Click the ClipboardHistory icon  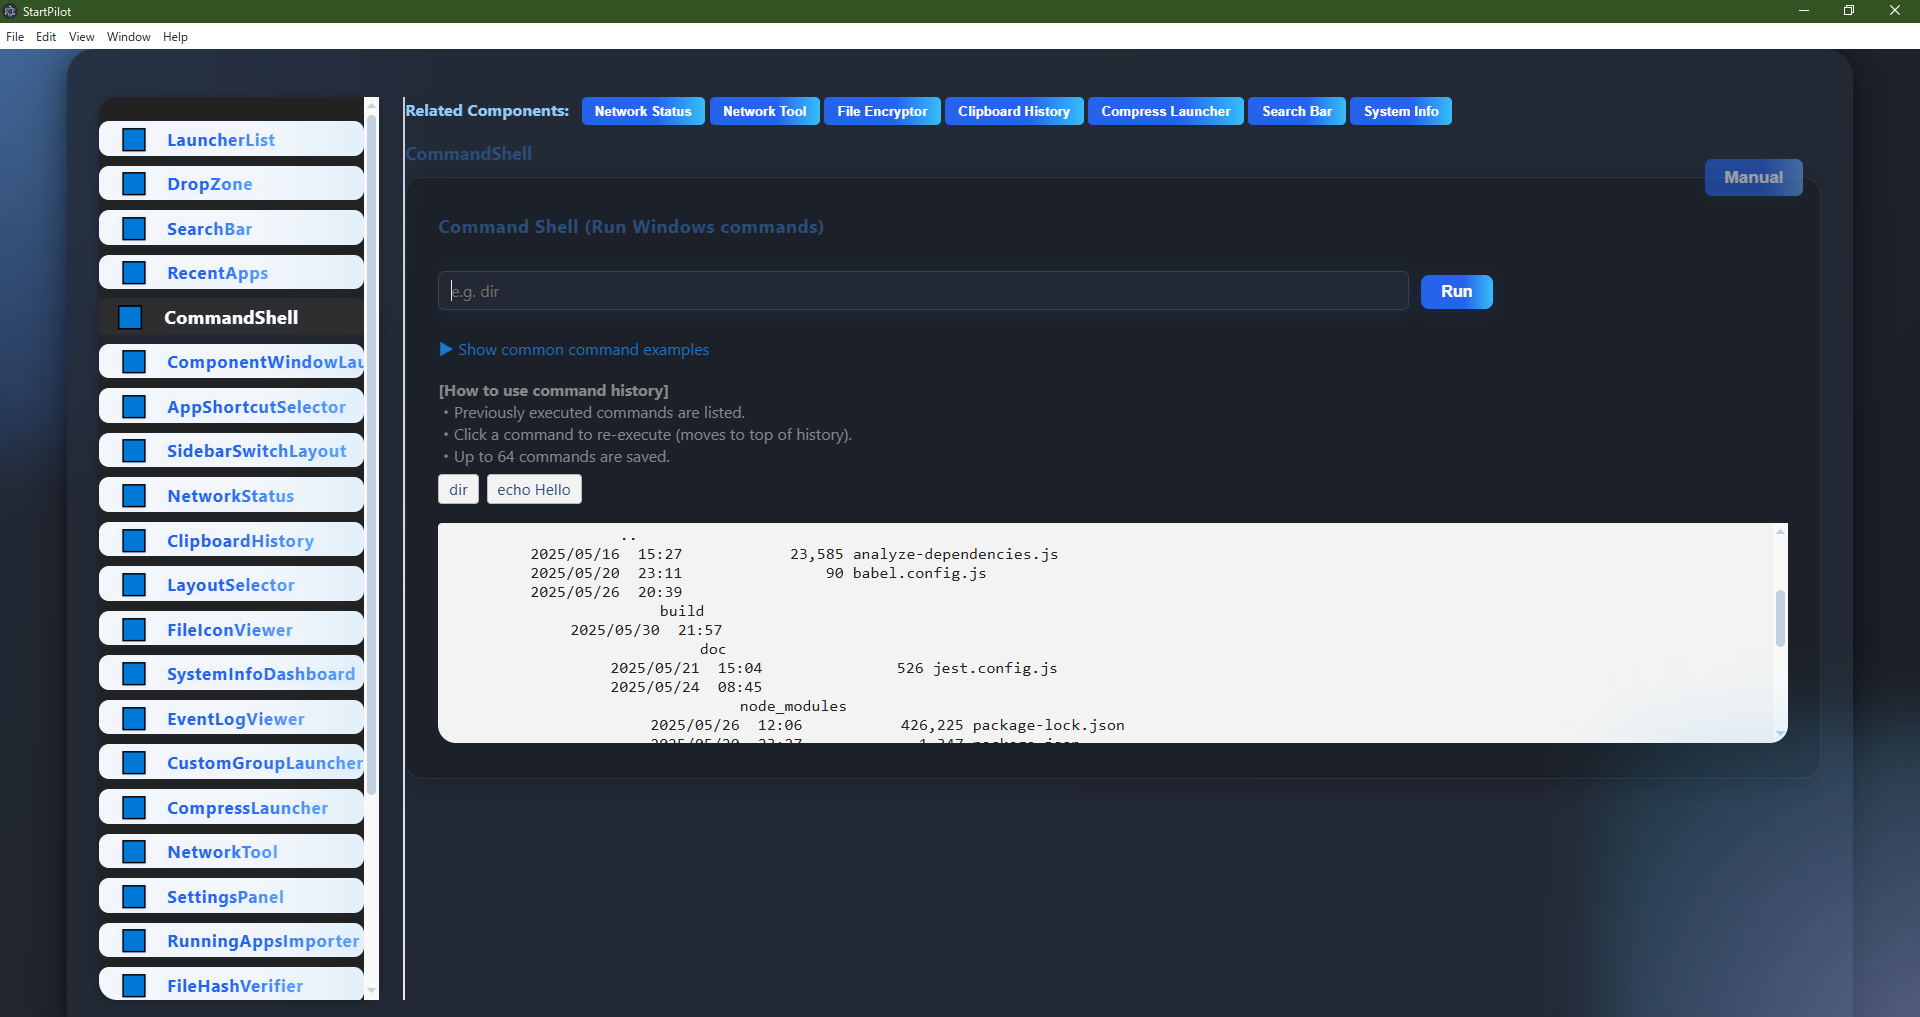(134, 539)
